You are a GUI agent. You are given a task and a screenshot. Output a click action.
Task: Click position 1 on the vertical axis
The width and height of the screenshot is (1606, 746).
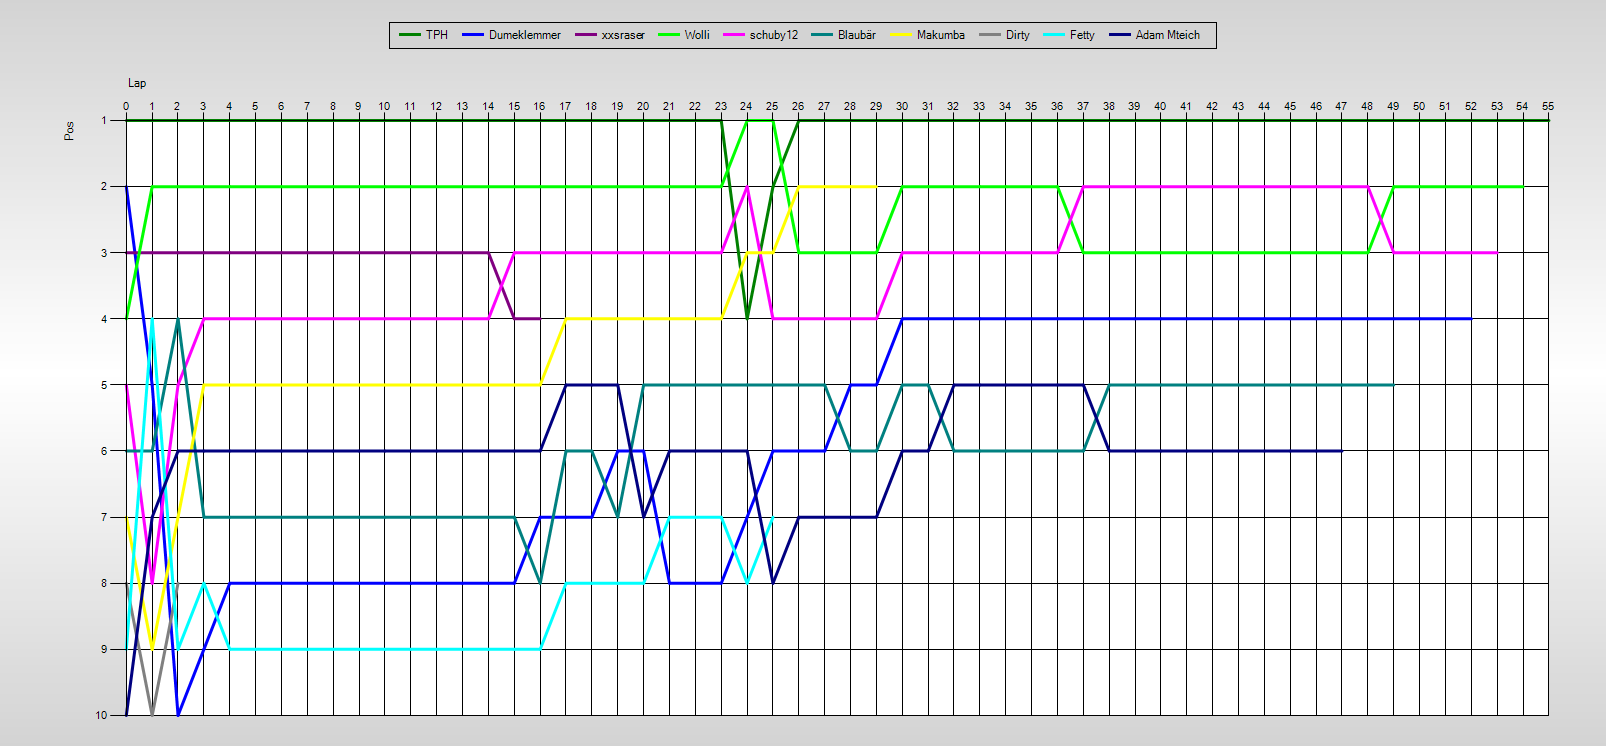[103, 120]
